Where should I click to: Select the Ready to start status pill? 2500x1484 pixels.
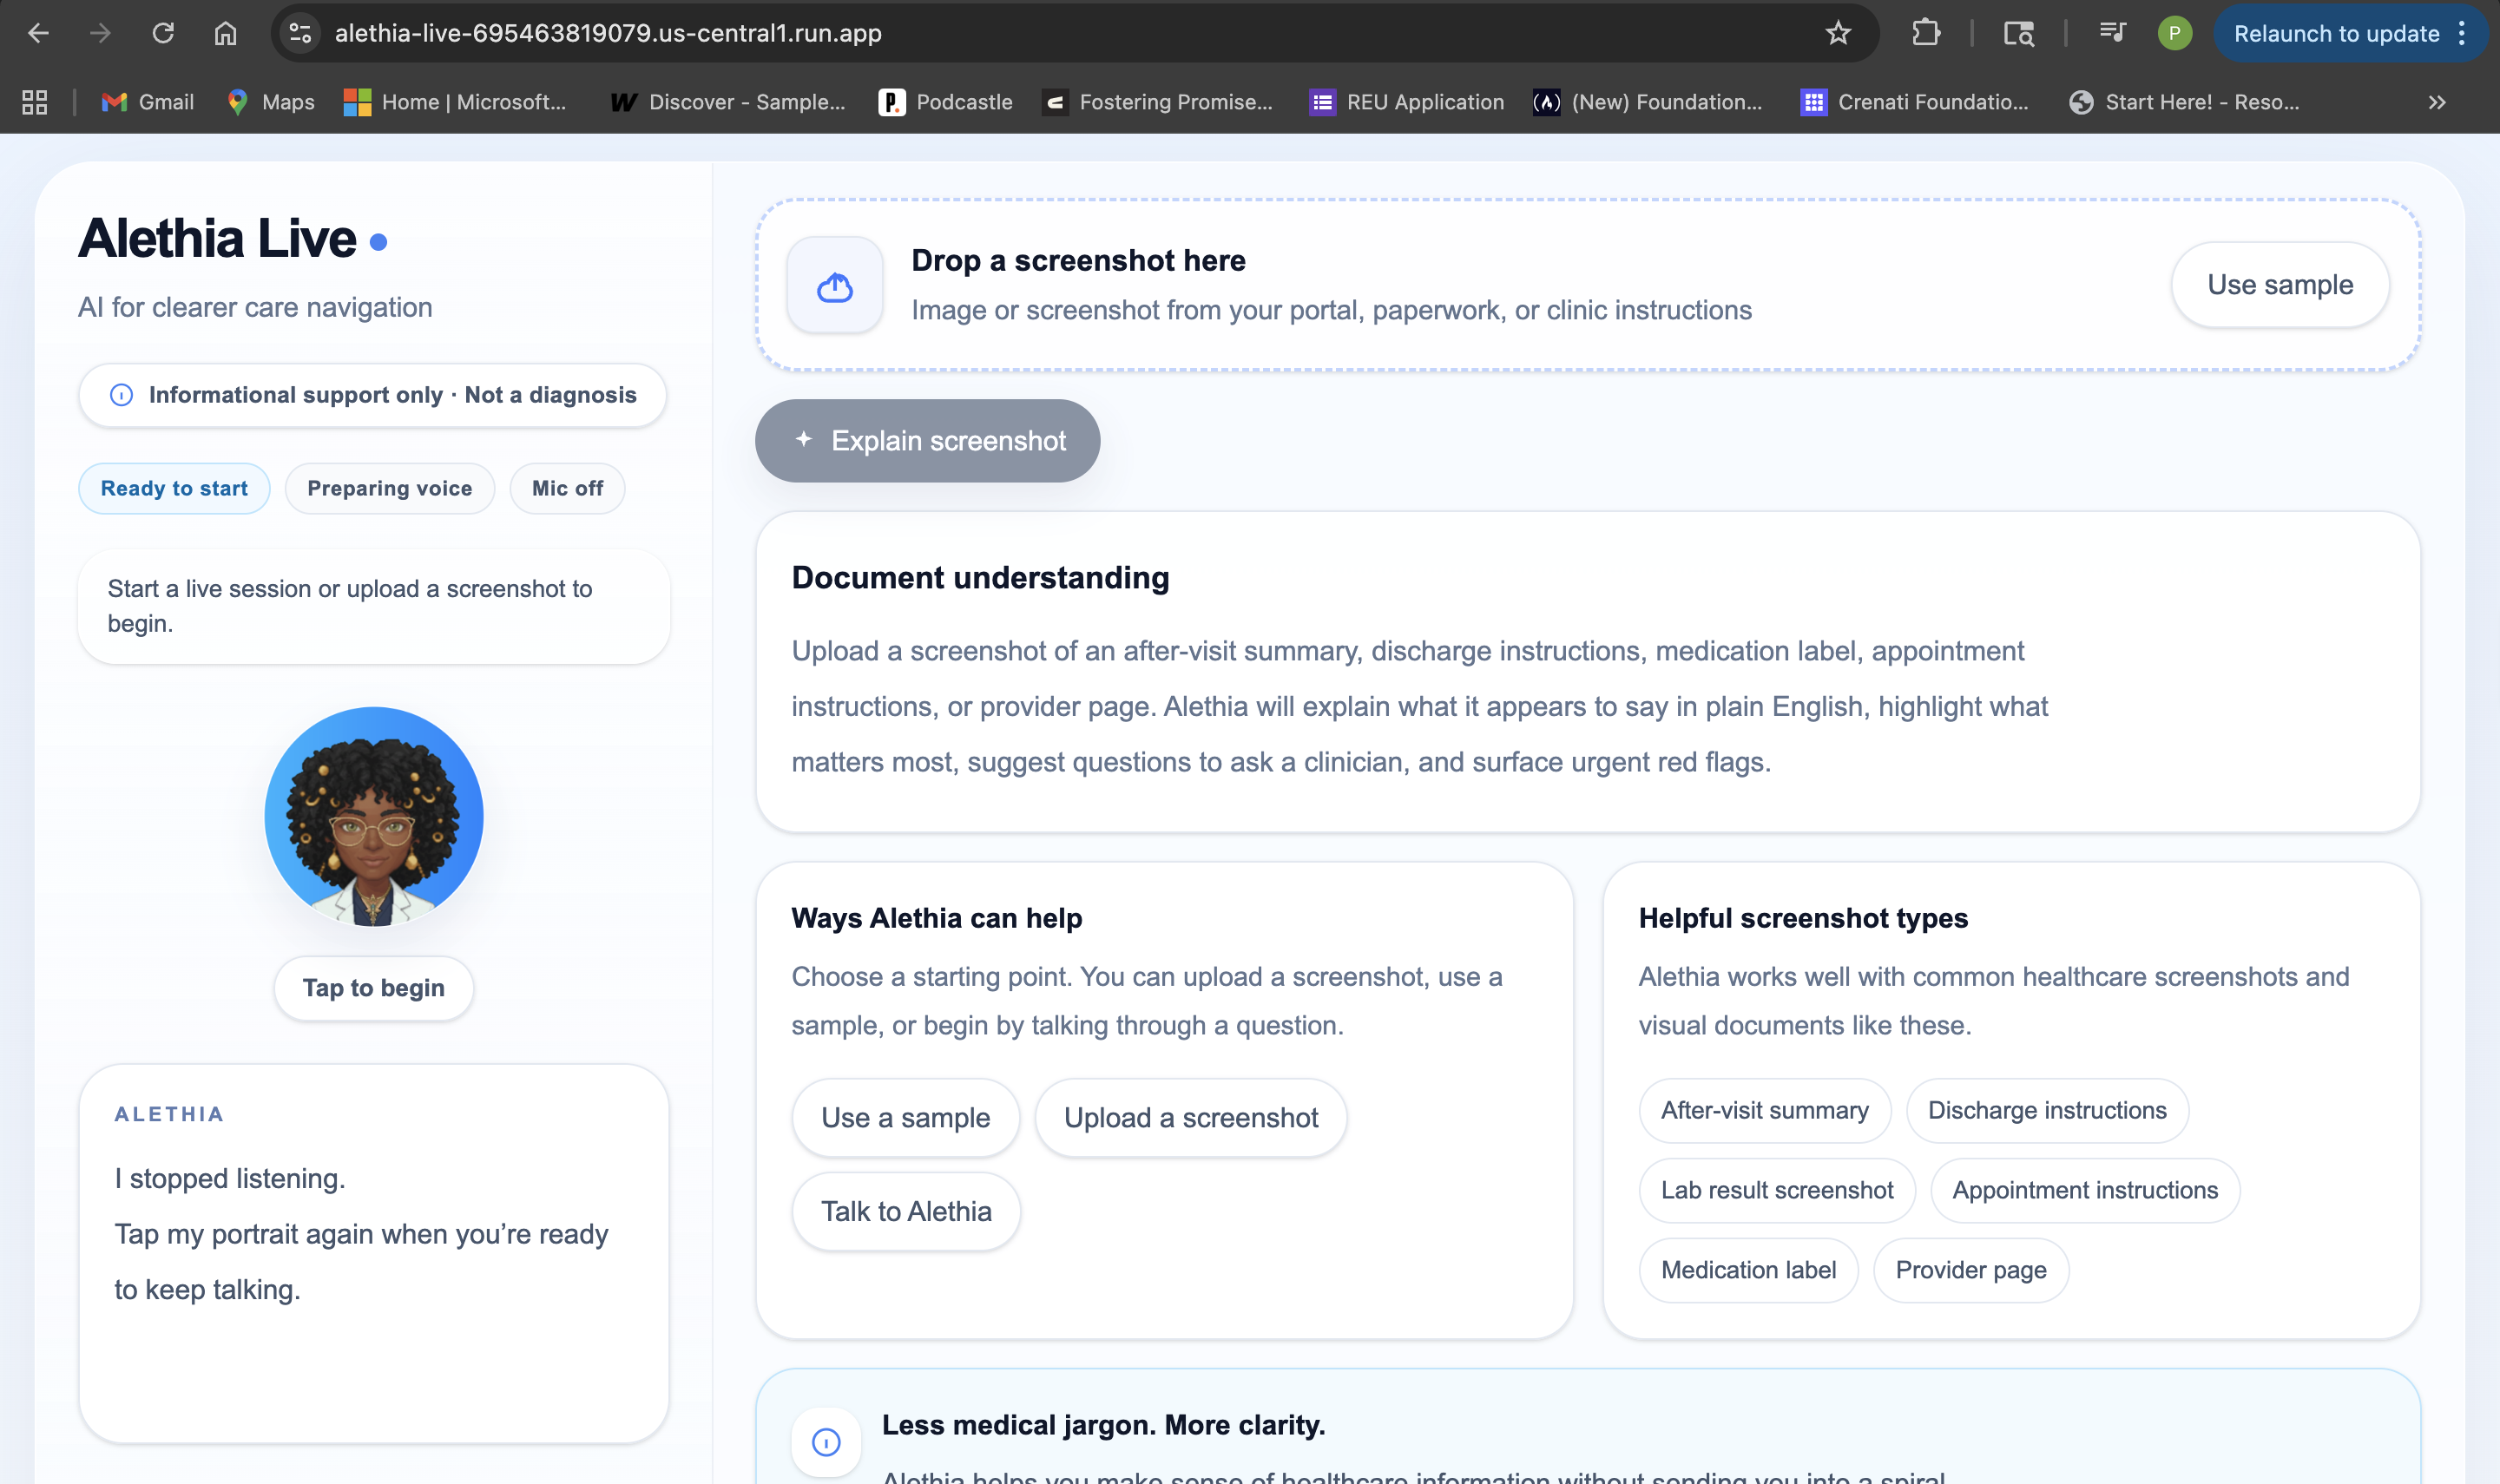pos(174,488)
